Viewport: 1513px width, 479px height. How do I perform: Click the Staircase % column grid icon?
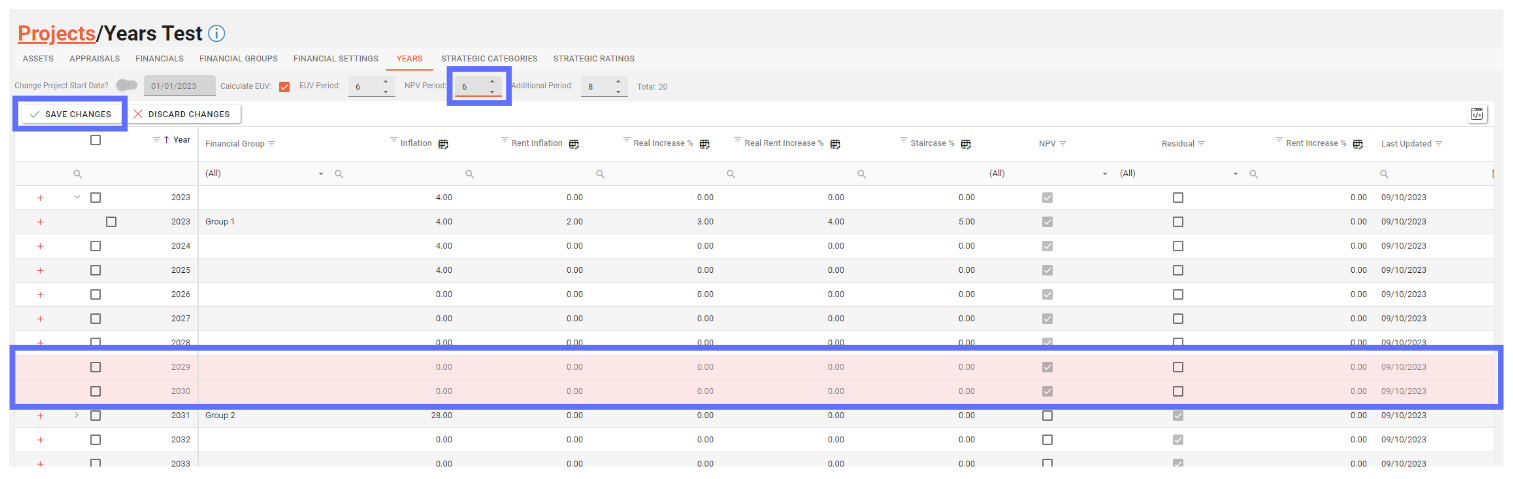point(966,144)
